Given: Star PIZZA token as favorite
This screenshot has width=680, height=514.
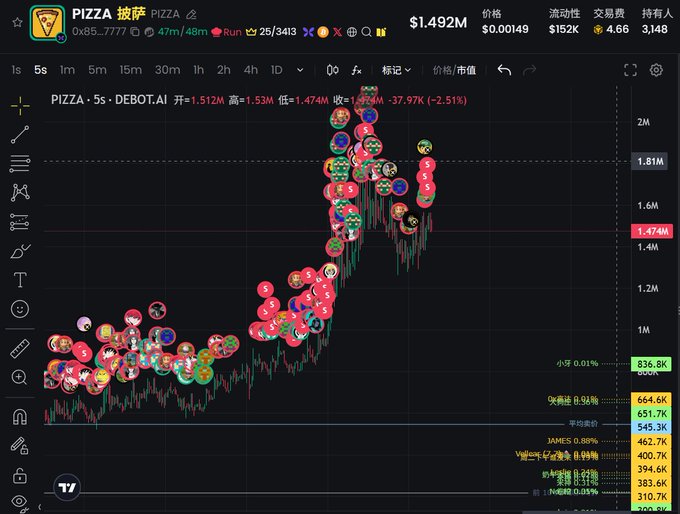Looking at the screenshot, I should (x=17, y=22).
